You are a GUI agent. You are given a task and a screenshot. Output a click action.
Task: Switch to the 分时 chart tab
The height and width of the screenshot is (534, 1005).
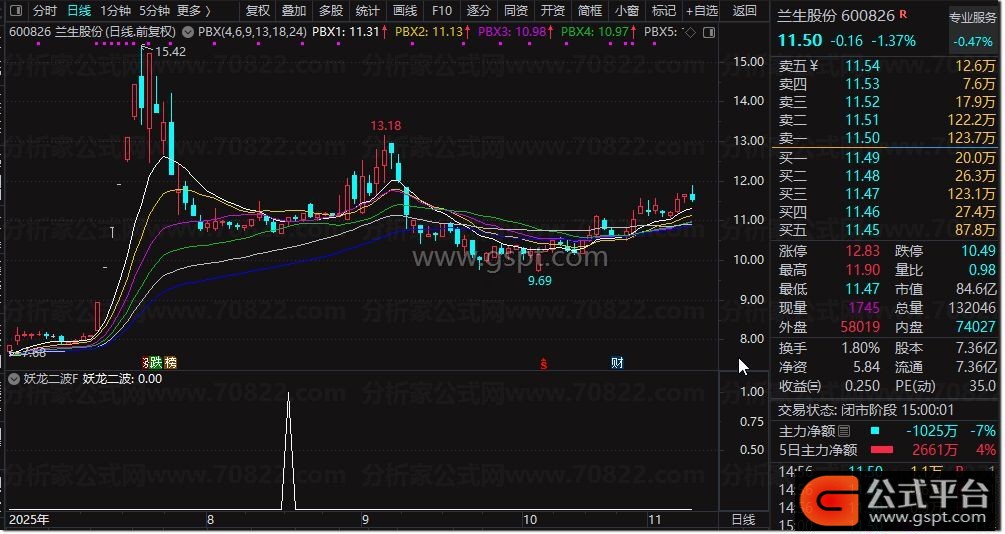click(x=44, y=10)
